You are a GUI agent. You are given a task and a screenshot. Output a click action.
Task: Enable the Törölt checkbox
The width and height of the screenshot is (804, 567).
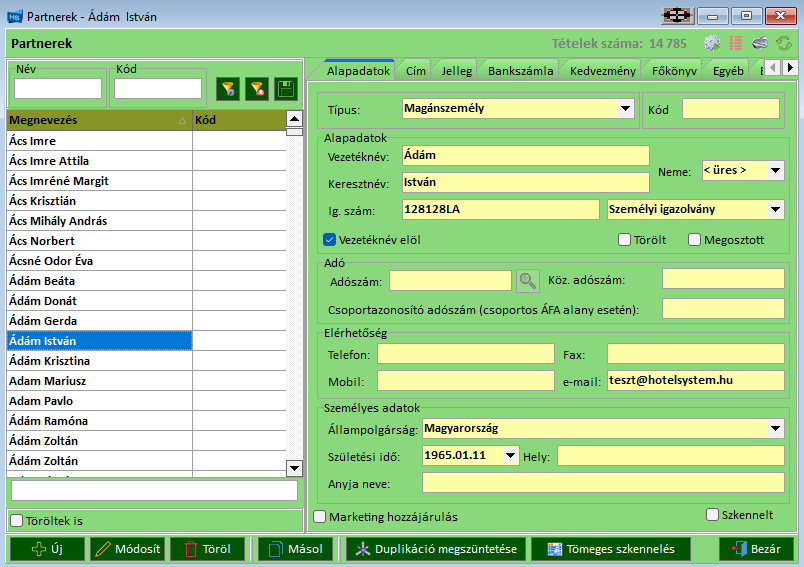point(624,239)
